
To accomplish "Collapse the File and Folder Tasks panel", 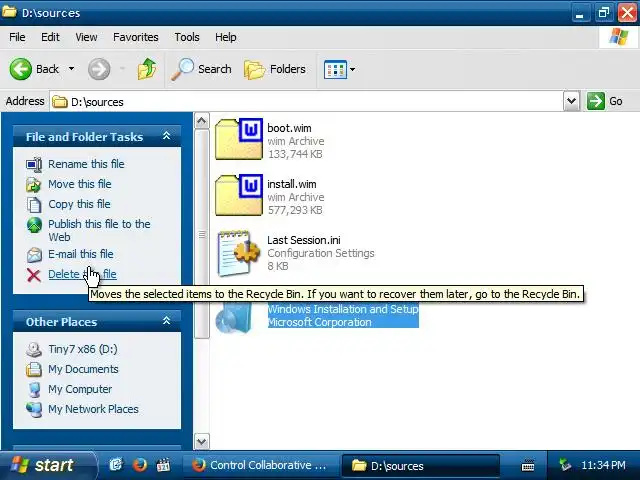I will (x=166, y=136).
